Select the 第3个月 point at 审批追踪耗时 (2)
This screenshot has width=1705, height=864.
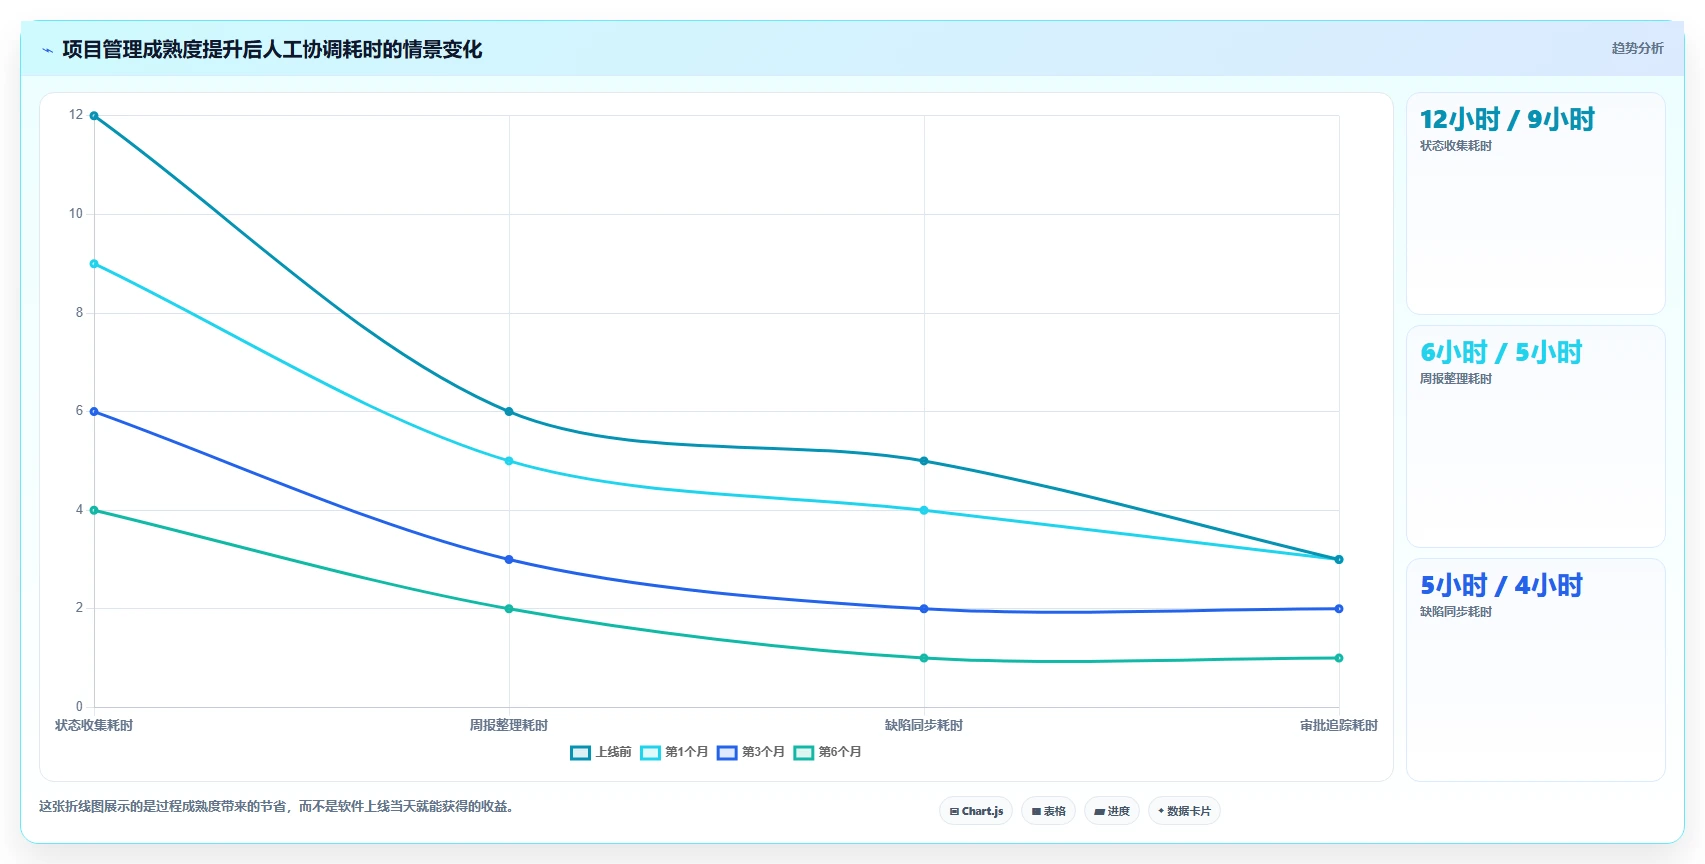point(1339,609)
